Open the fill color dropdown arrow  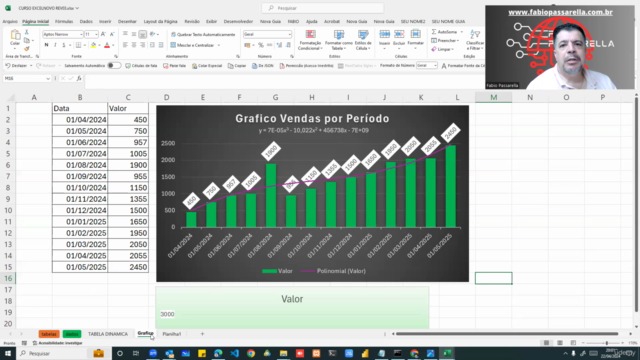[99, 45]
